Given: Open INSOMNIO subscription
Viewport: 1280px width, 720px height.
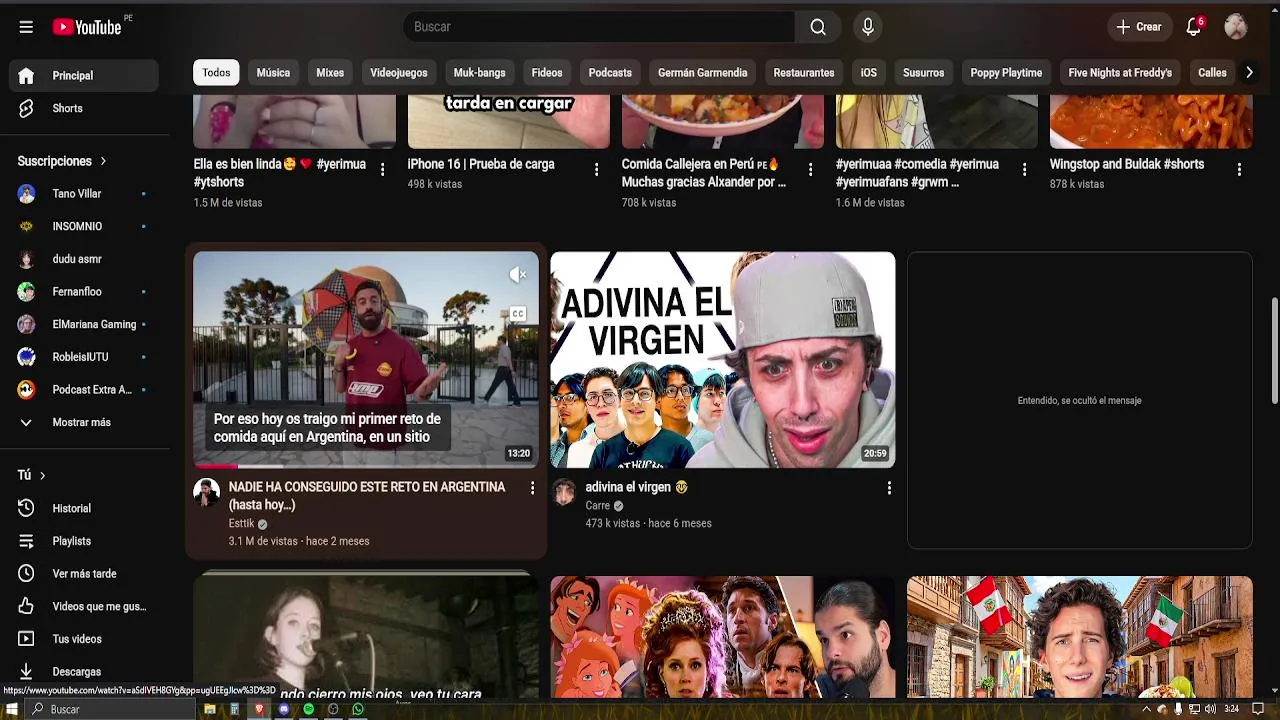Looking at the screenshot, I should point(84,226).
